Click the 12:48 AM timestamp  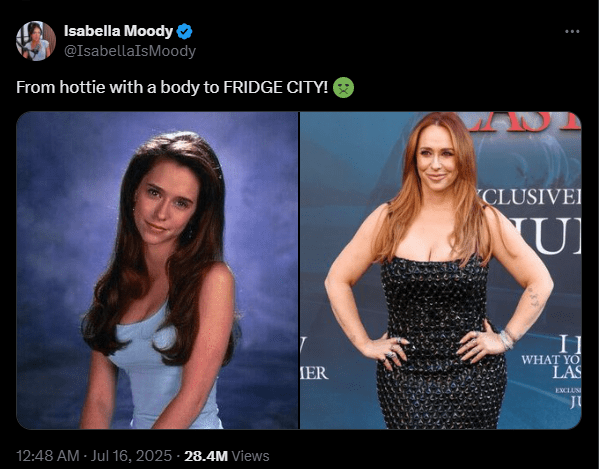pyautogui.click(x=48, y=456)
